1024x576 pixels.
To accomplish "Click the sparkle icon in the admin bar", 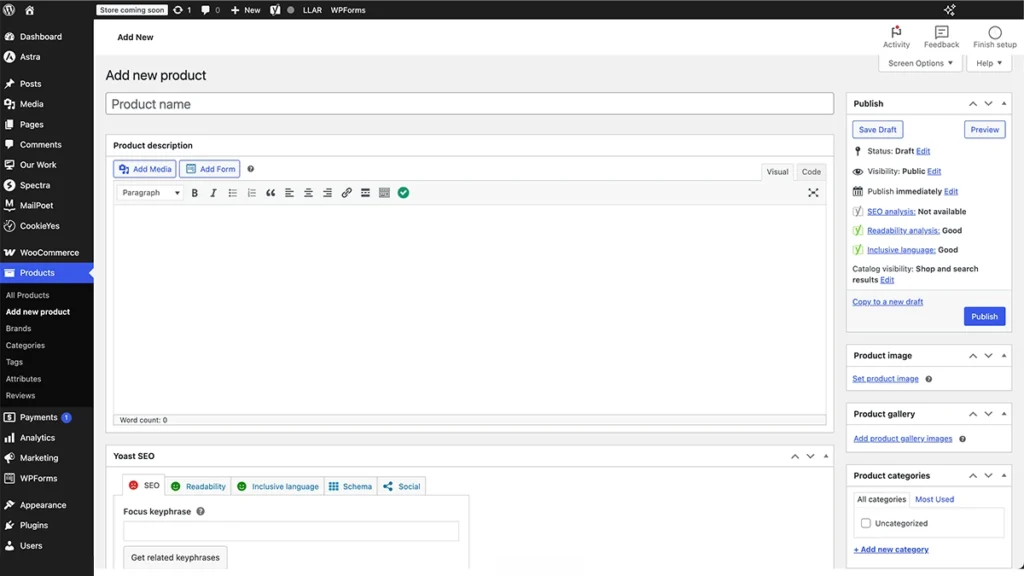I will [950, 10].
